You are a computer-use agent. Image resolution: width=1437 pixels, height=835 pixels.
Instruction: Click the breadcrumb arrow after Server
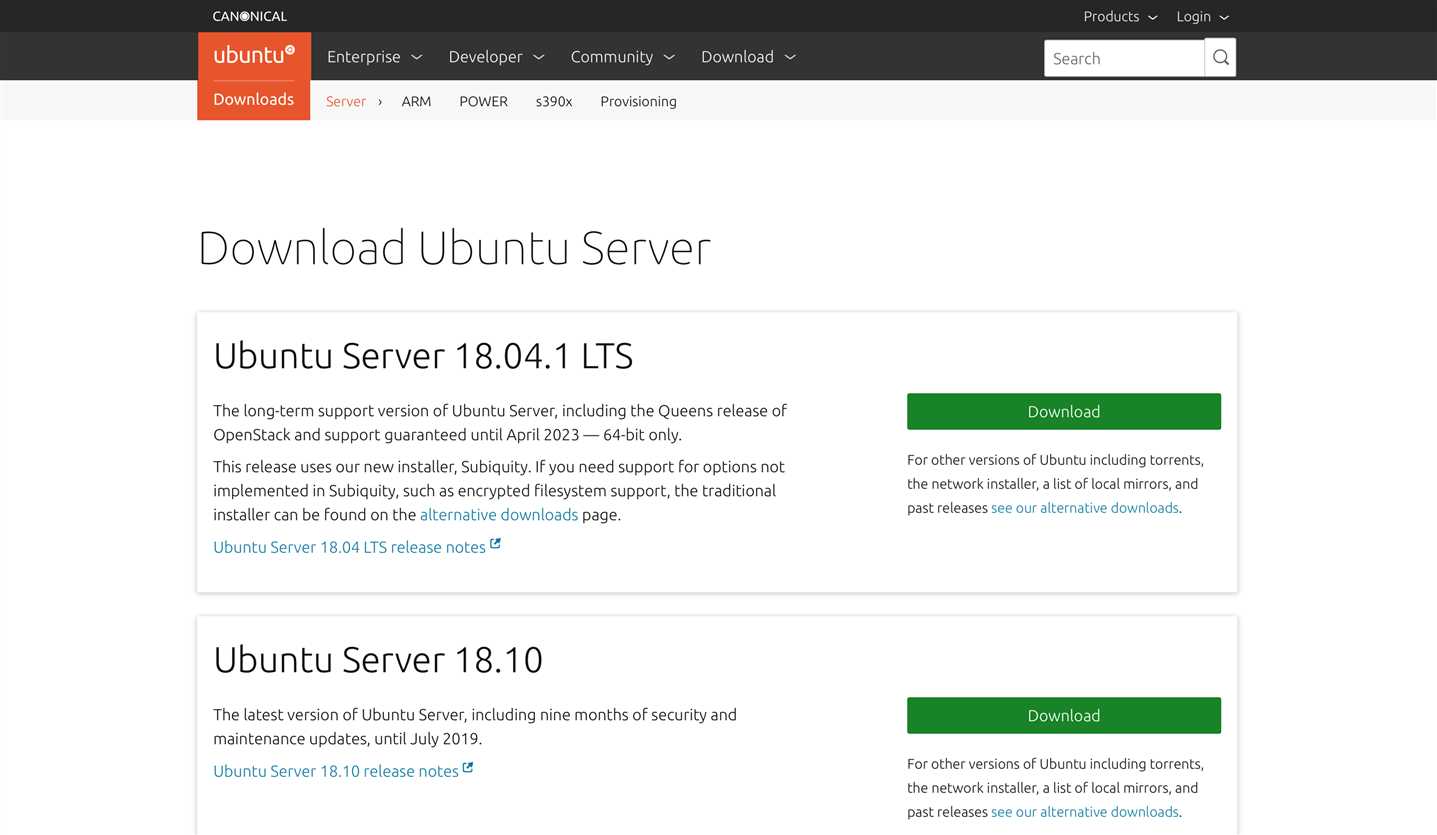pos(380,101)
